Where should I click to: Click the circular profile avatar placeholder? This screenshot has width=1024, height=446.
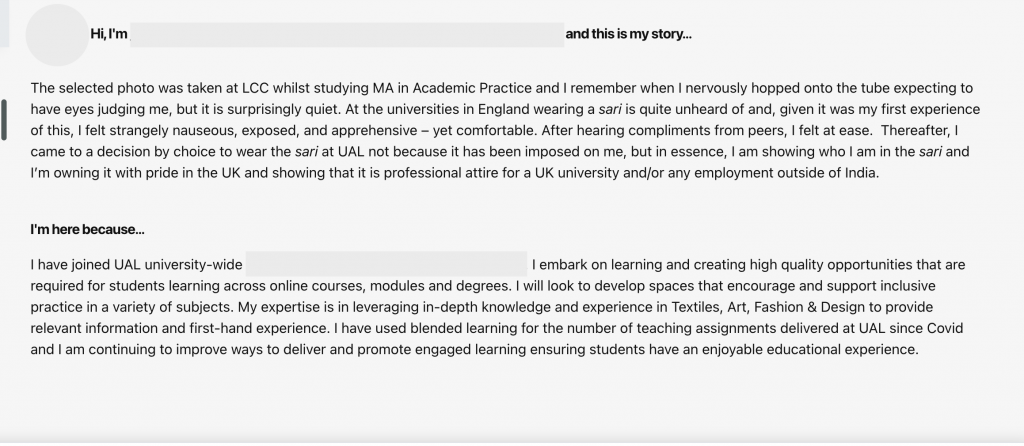point(57,35)
